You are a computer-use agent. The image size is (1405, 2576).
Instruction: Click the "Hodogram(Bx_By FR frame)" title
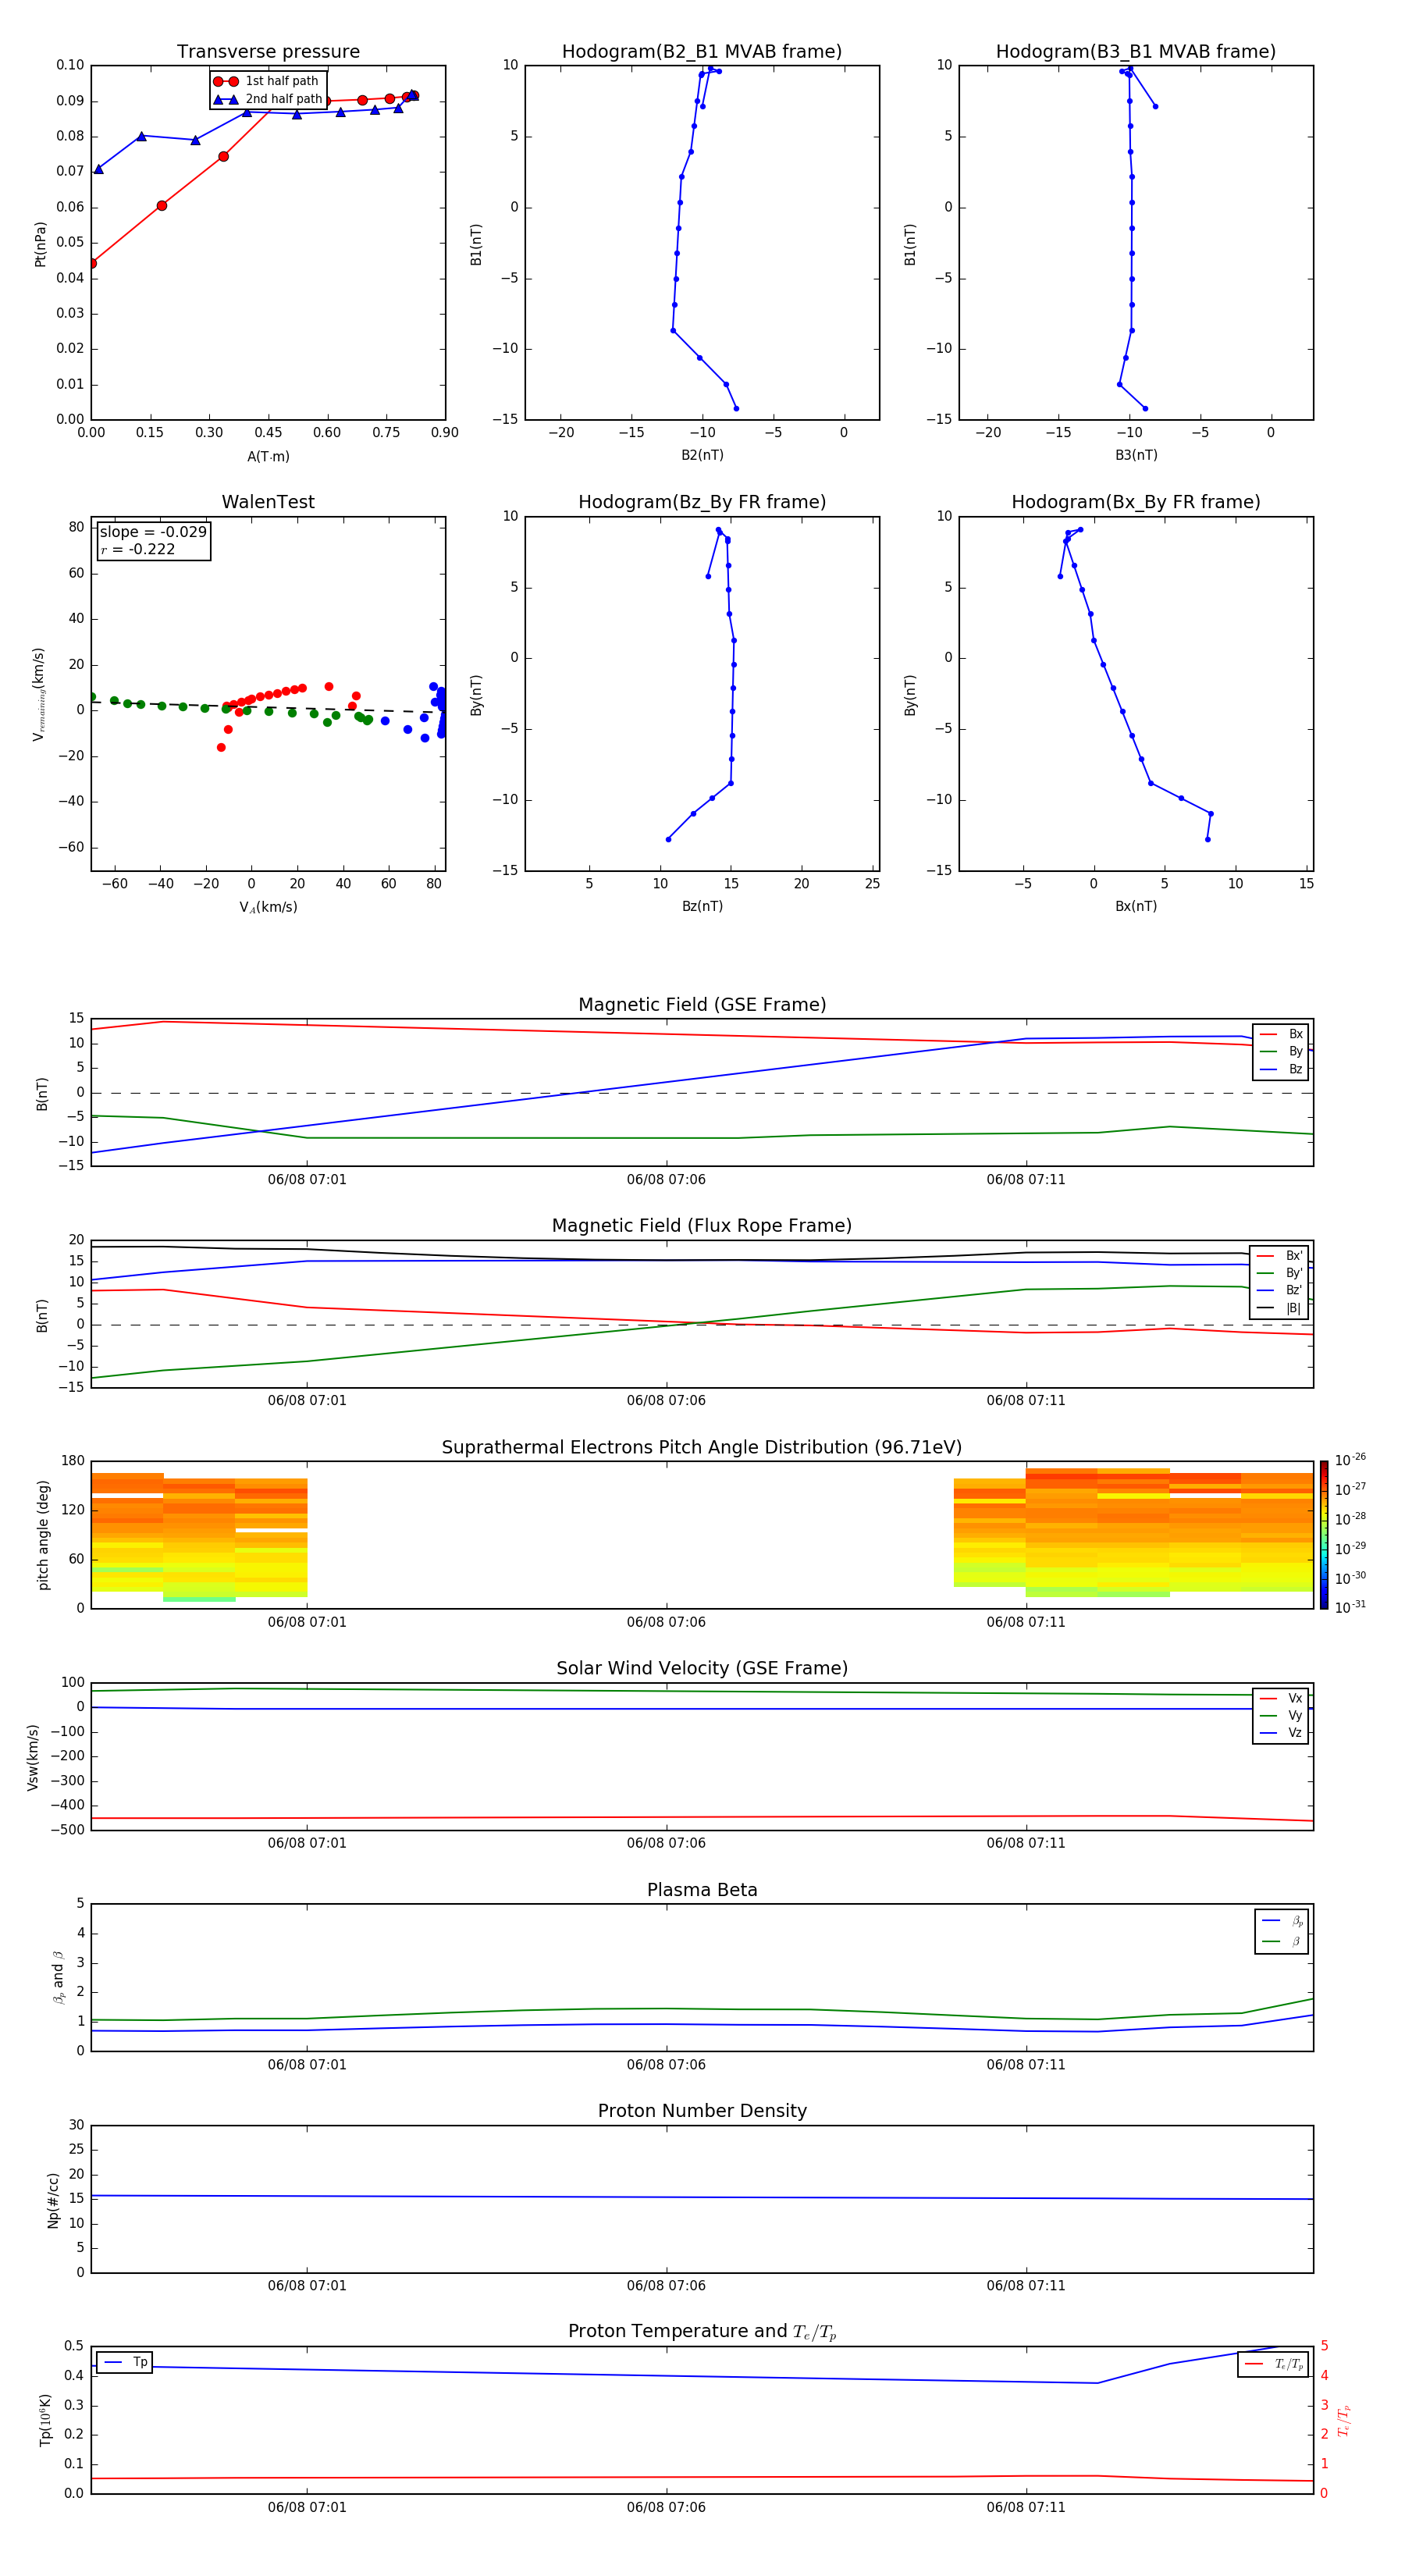1136,502
